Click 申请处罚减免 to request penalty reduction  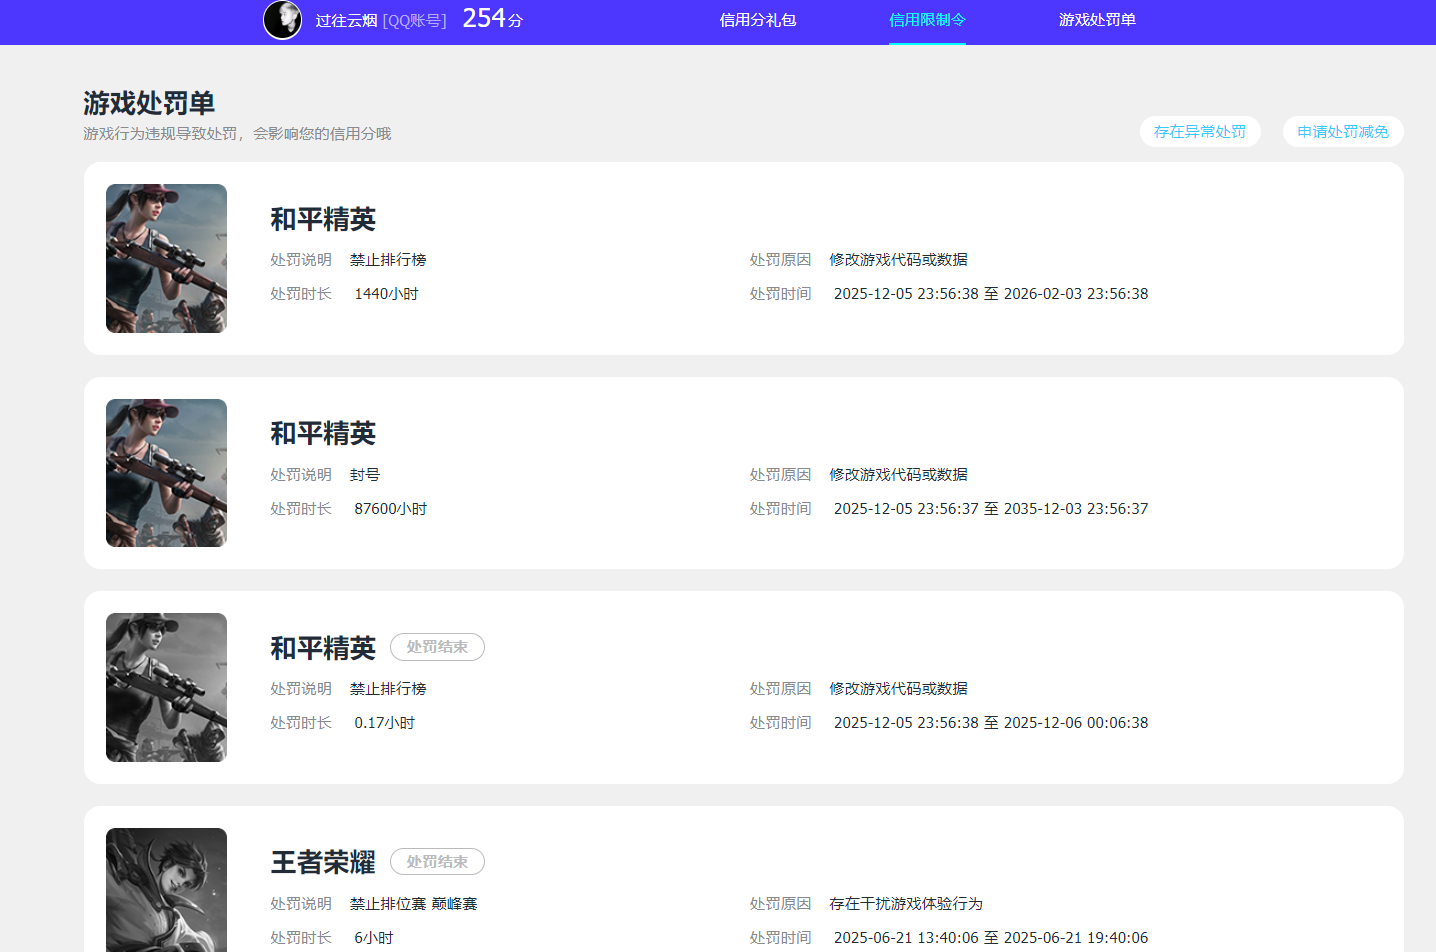click(1342, 131)
